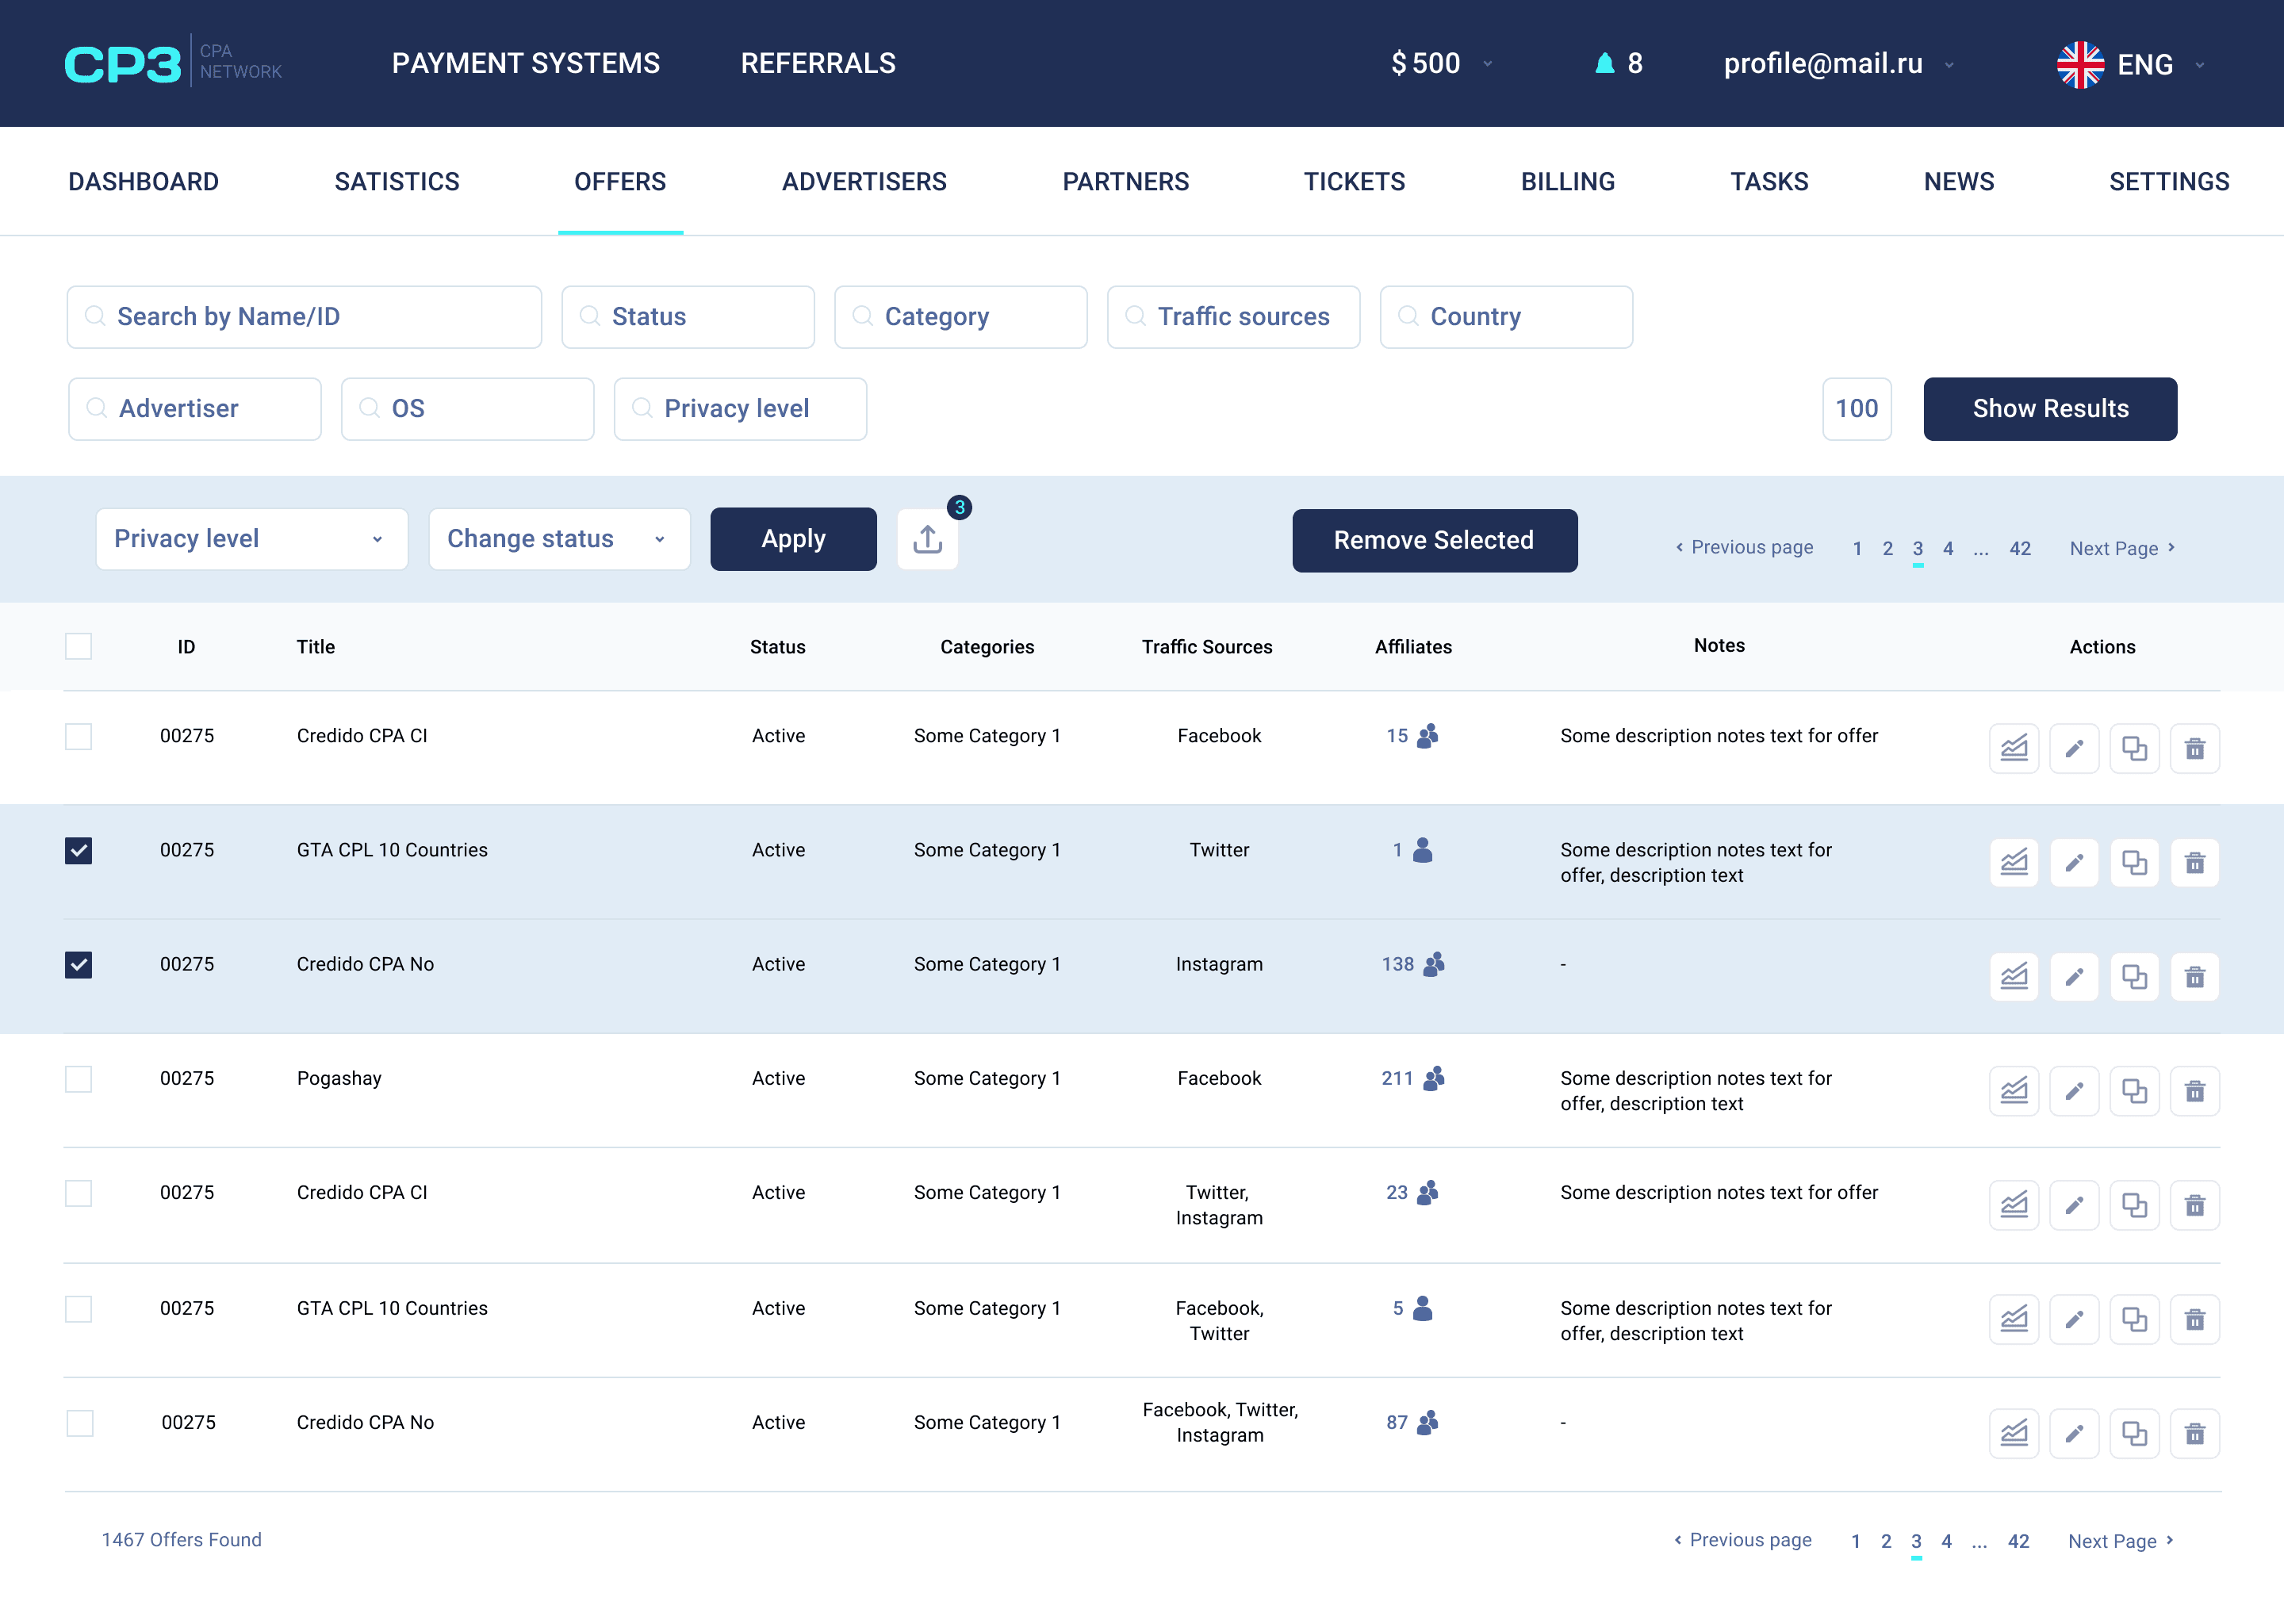
Task: Go to Previous page in bottom pagination
Action: pyautogui.click(x=1742, y=1540)
